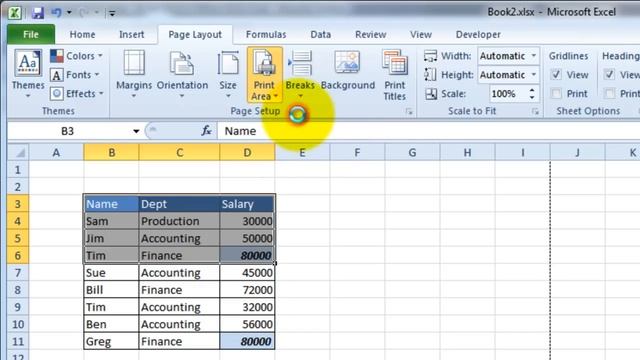Open the Themes gallery

28,74
